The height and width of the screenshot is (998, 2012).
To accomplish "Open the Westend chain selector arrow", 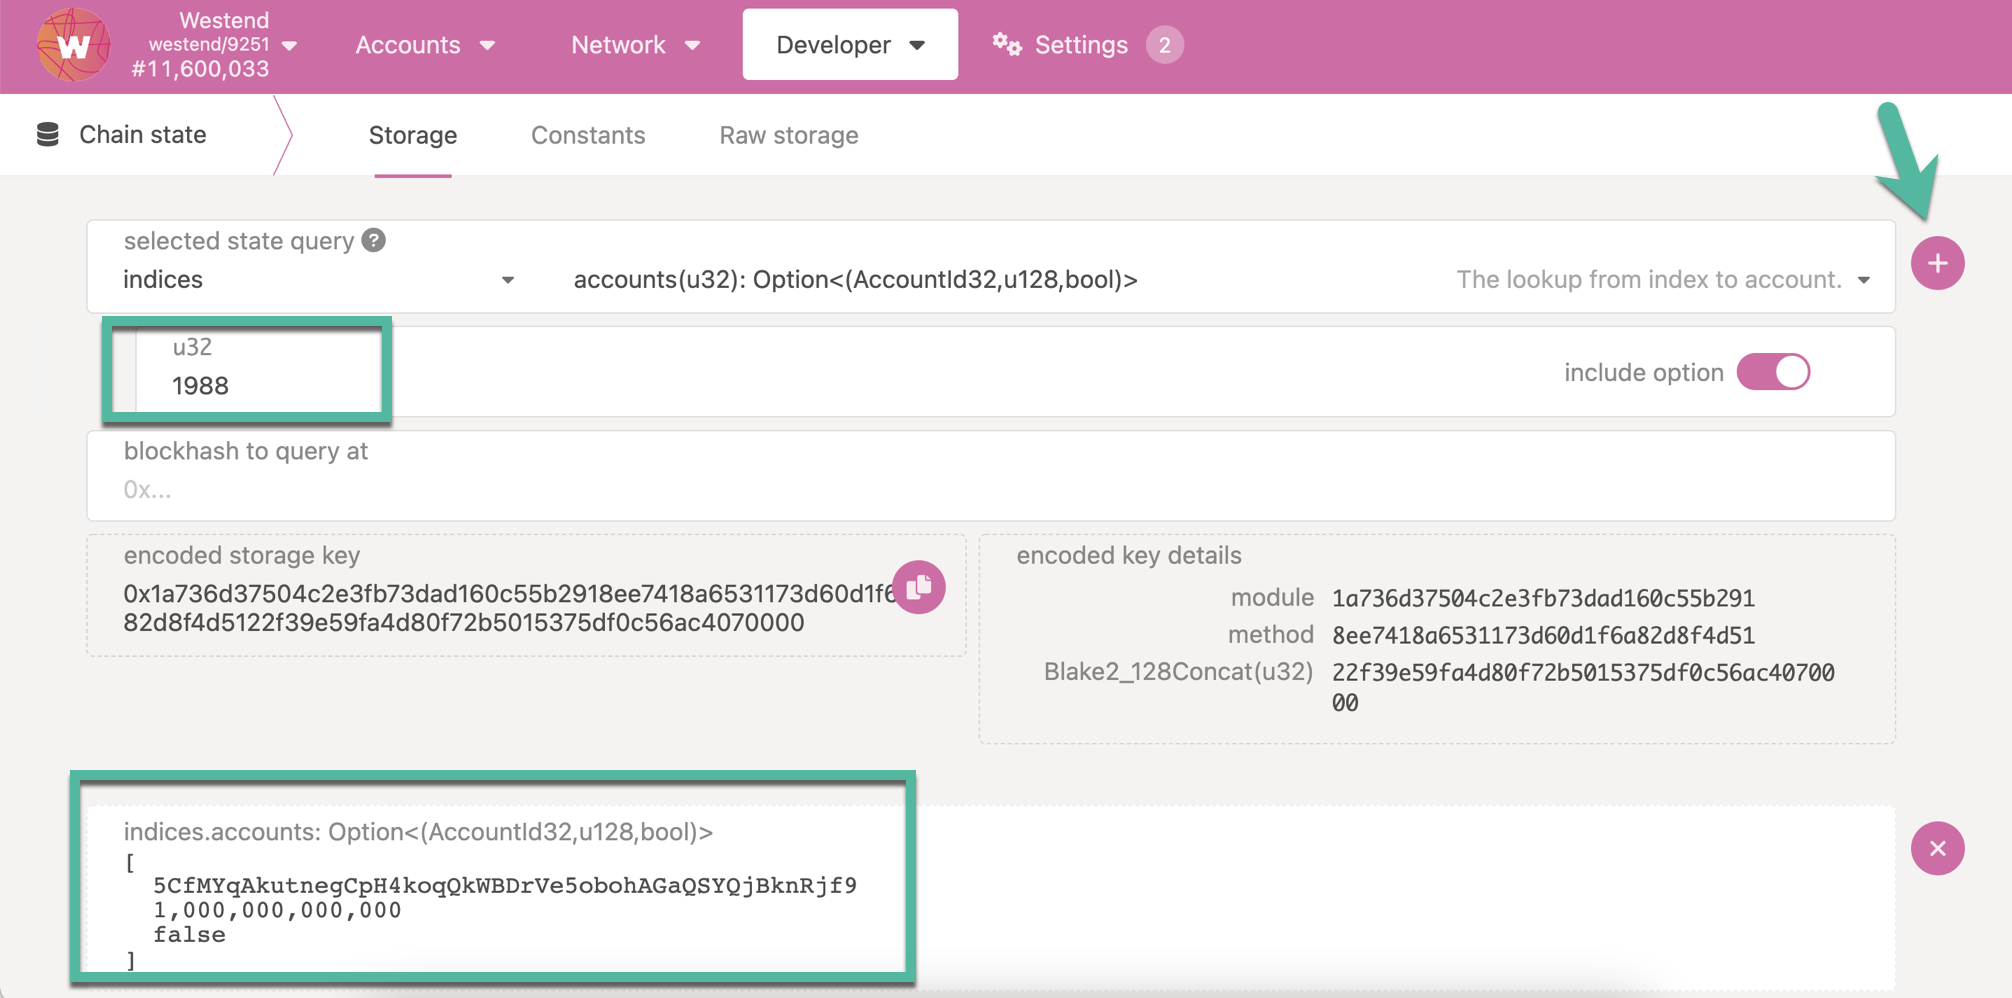I will tap(290, 45).
